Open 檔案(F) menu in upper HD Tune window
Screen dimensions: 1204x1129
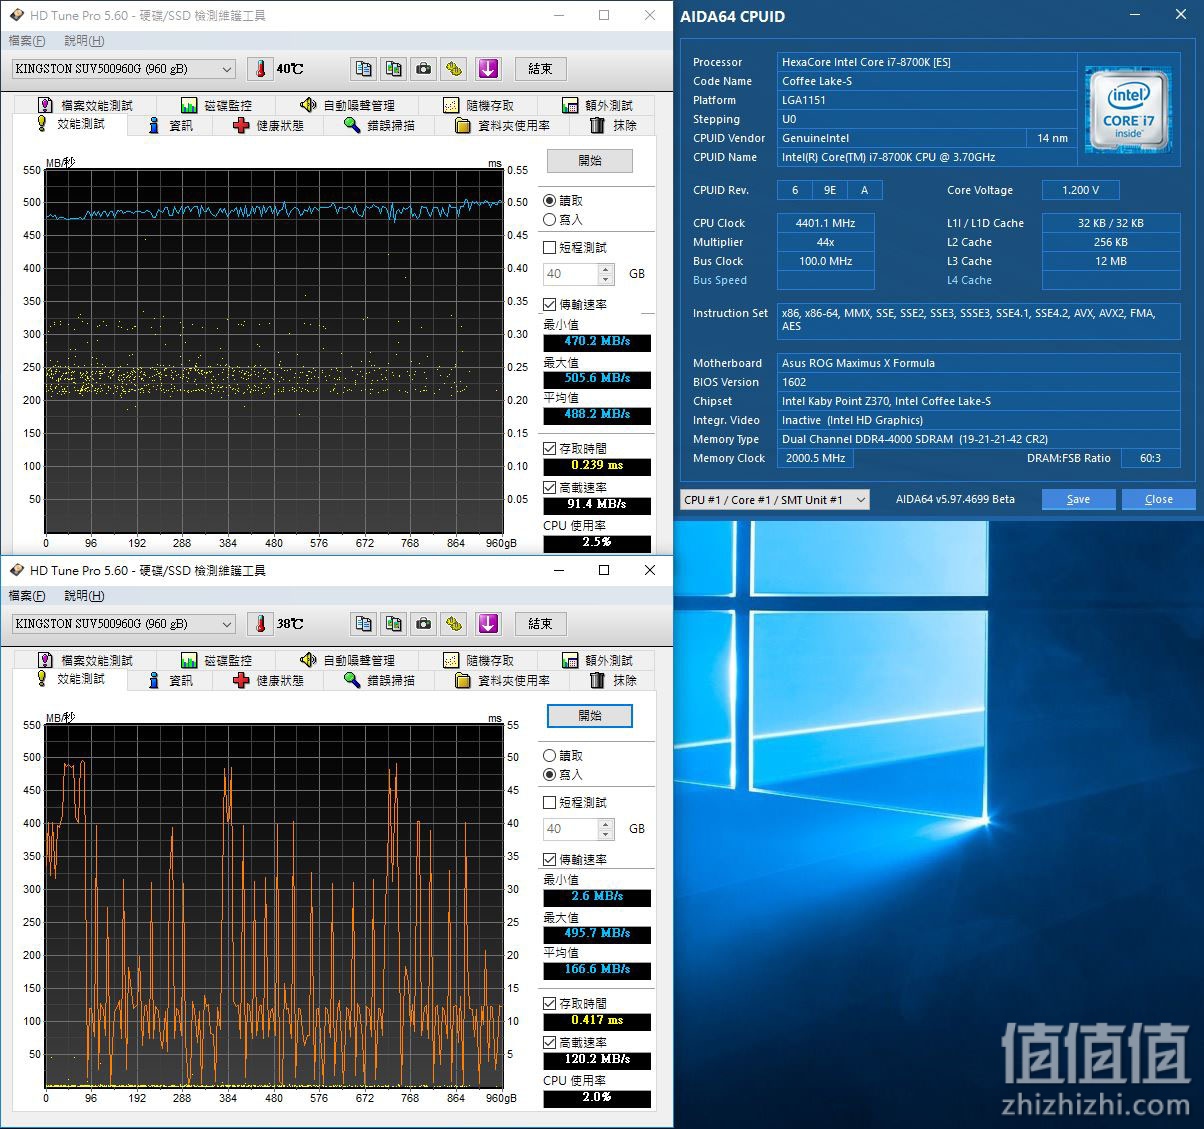pos(27,41)
